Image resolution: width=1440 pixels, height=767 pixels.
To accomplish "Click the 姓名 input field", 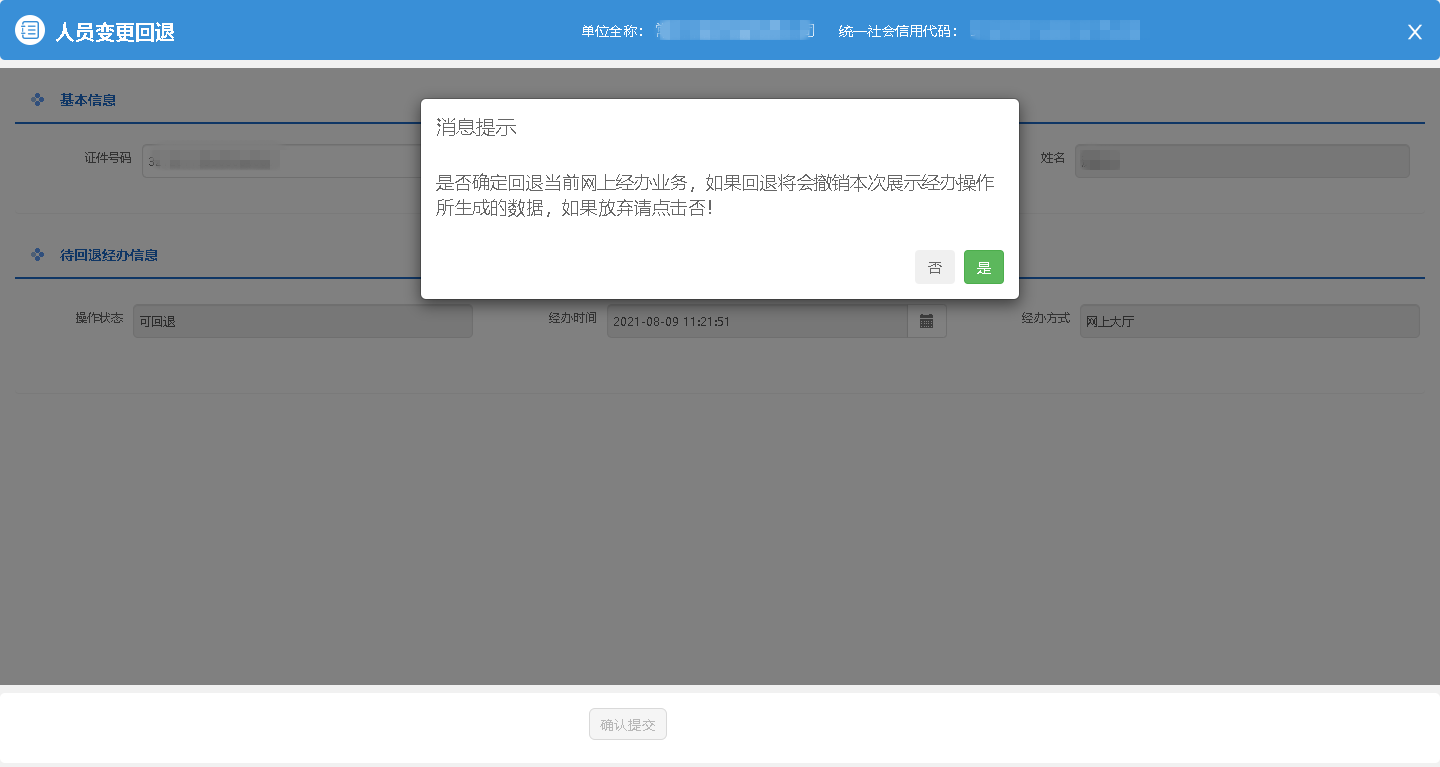I will coord(1241,161).
